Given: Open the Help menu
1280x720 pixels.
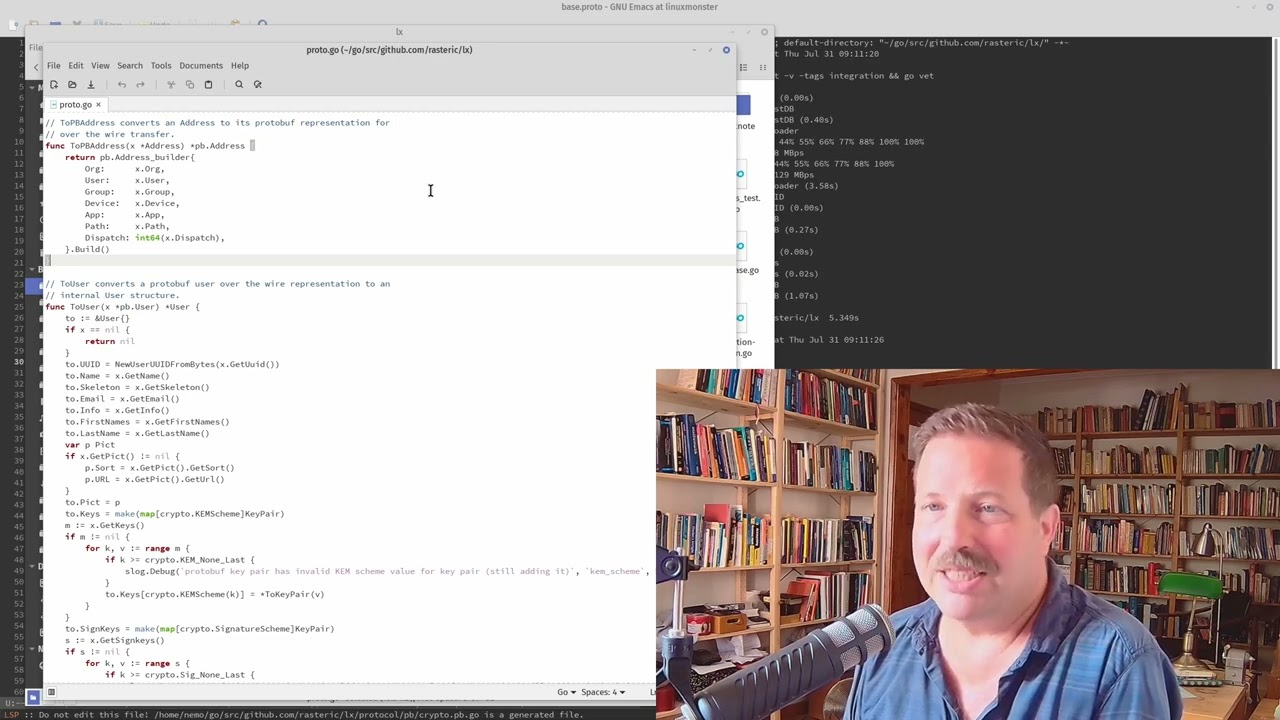Looking at the screenshot, I should [240, 66].
